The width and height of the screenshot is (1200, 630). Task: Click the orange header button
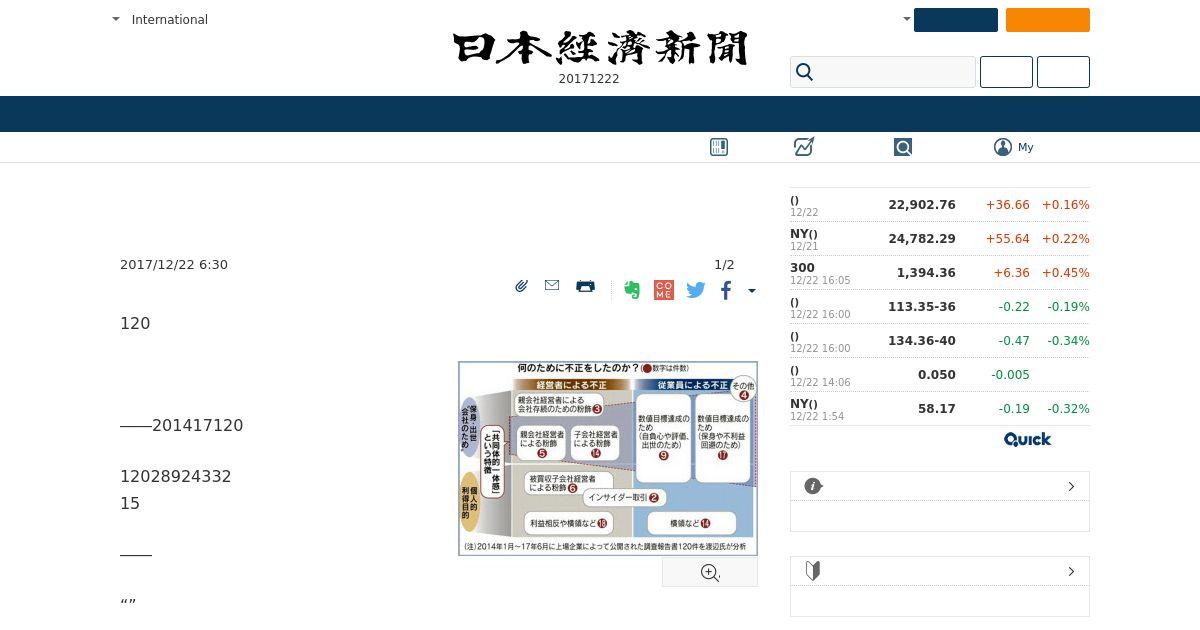point(1048,20)
